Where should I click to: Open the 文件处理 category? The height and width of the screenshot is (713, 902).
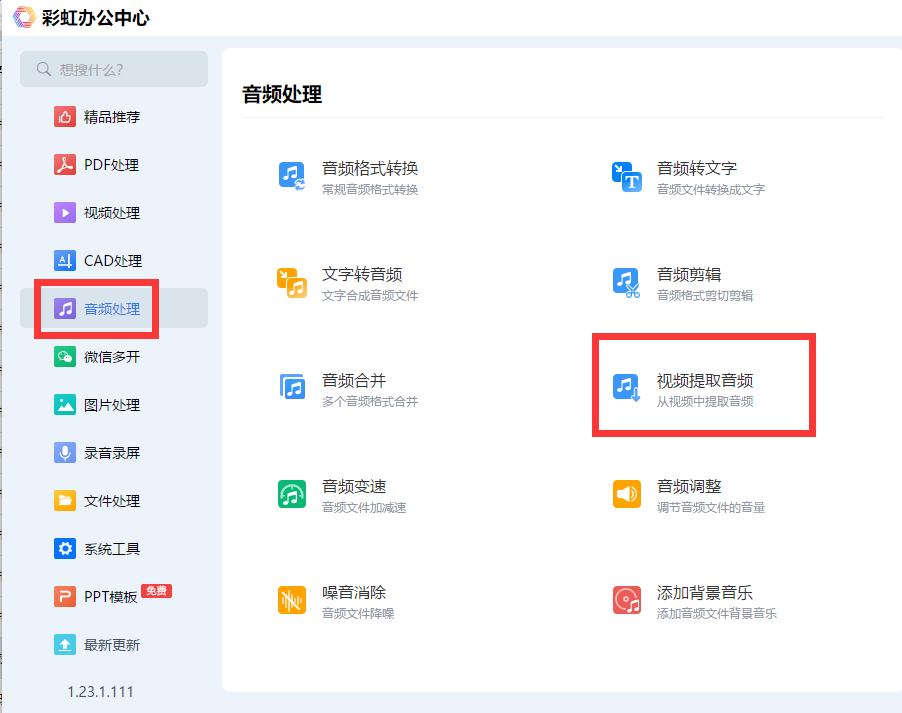[x=112, y=501]
